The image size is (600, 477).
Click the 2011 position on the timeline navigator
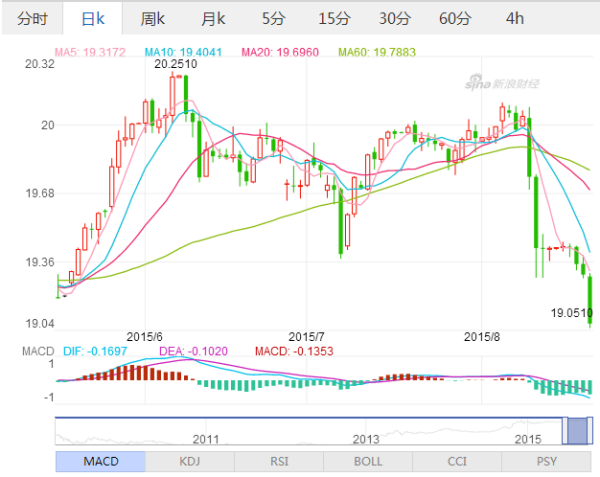[x=206, y=438]
